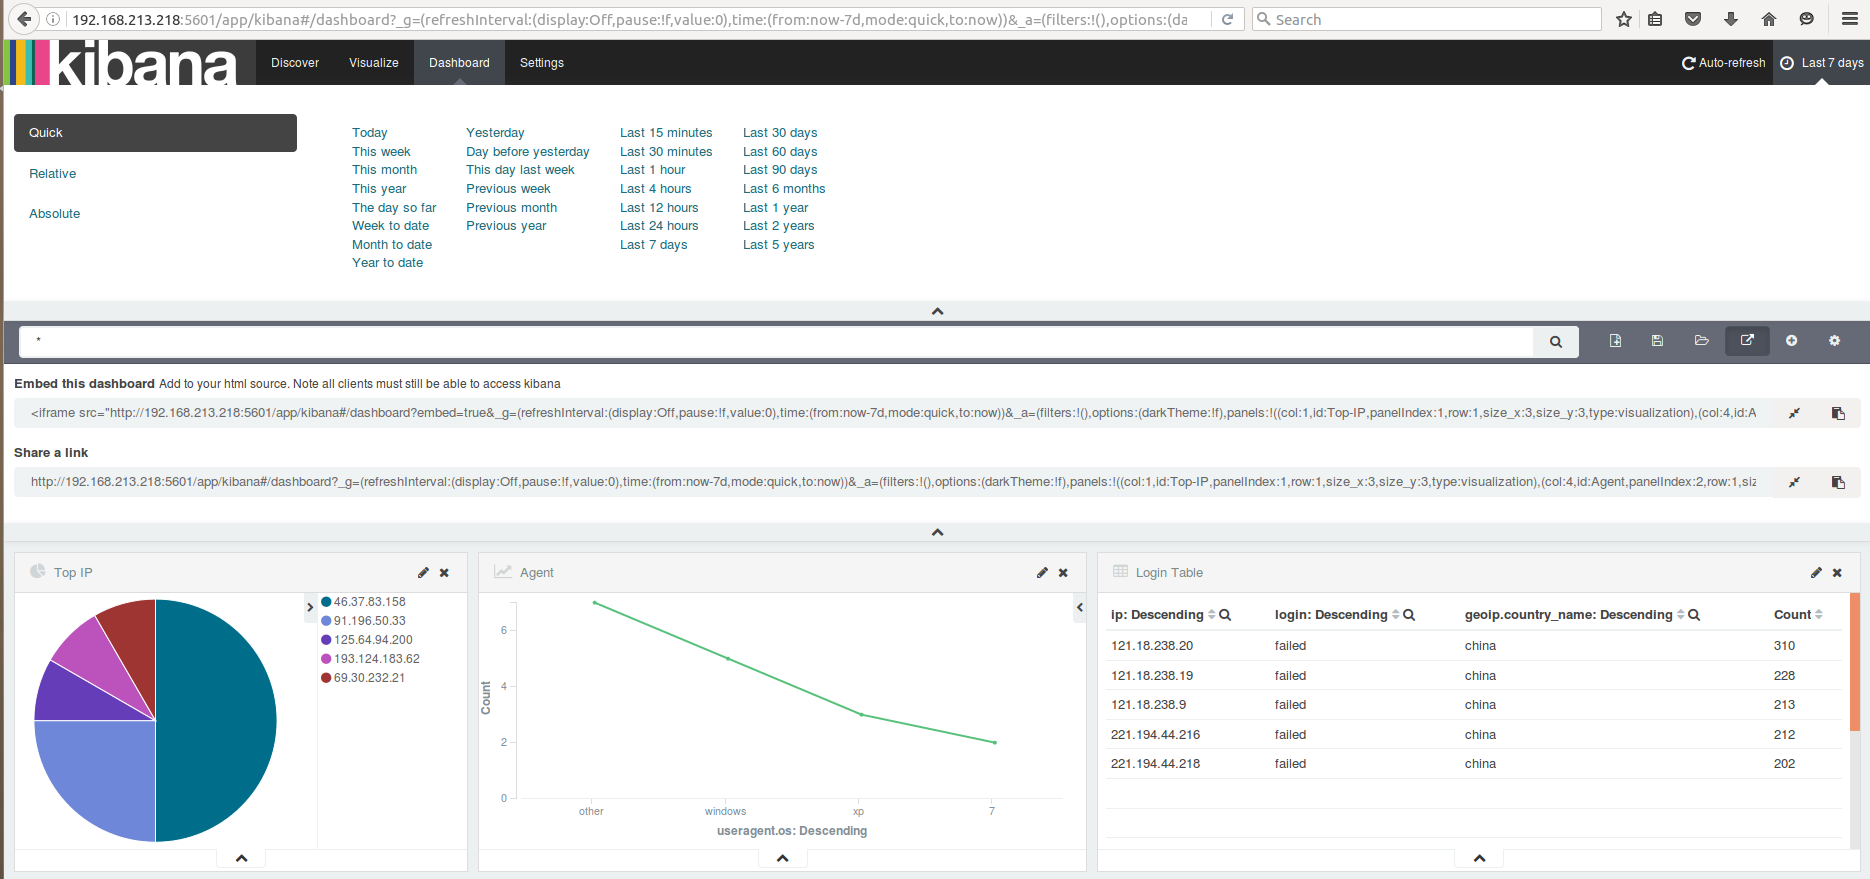Generate short URL for Share a link
The height and width of the screenshot is (879, 1870).
pos(1794,482)
